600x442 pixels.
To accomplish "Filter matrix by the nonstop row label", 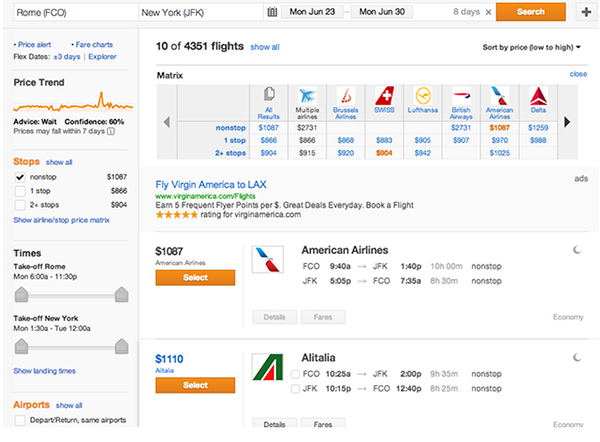I will tap(230, 128).
